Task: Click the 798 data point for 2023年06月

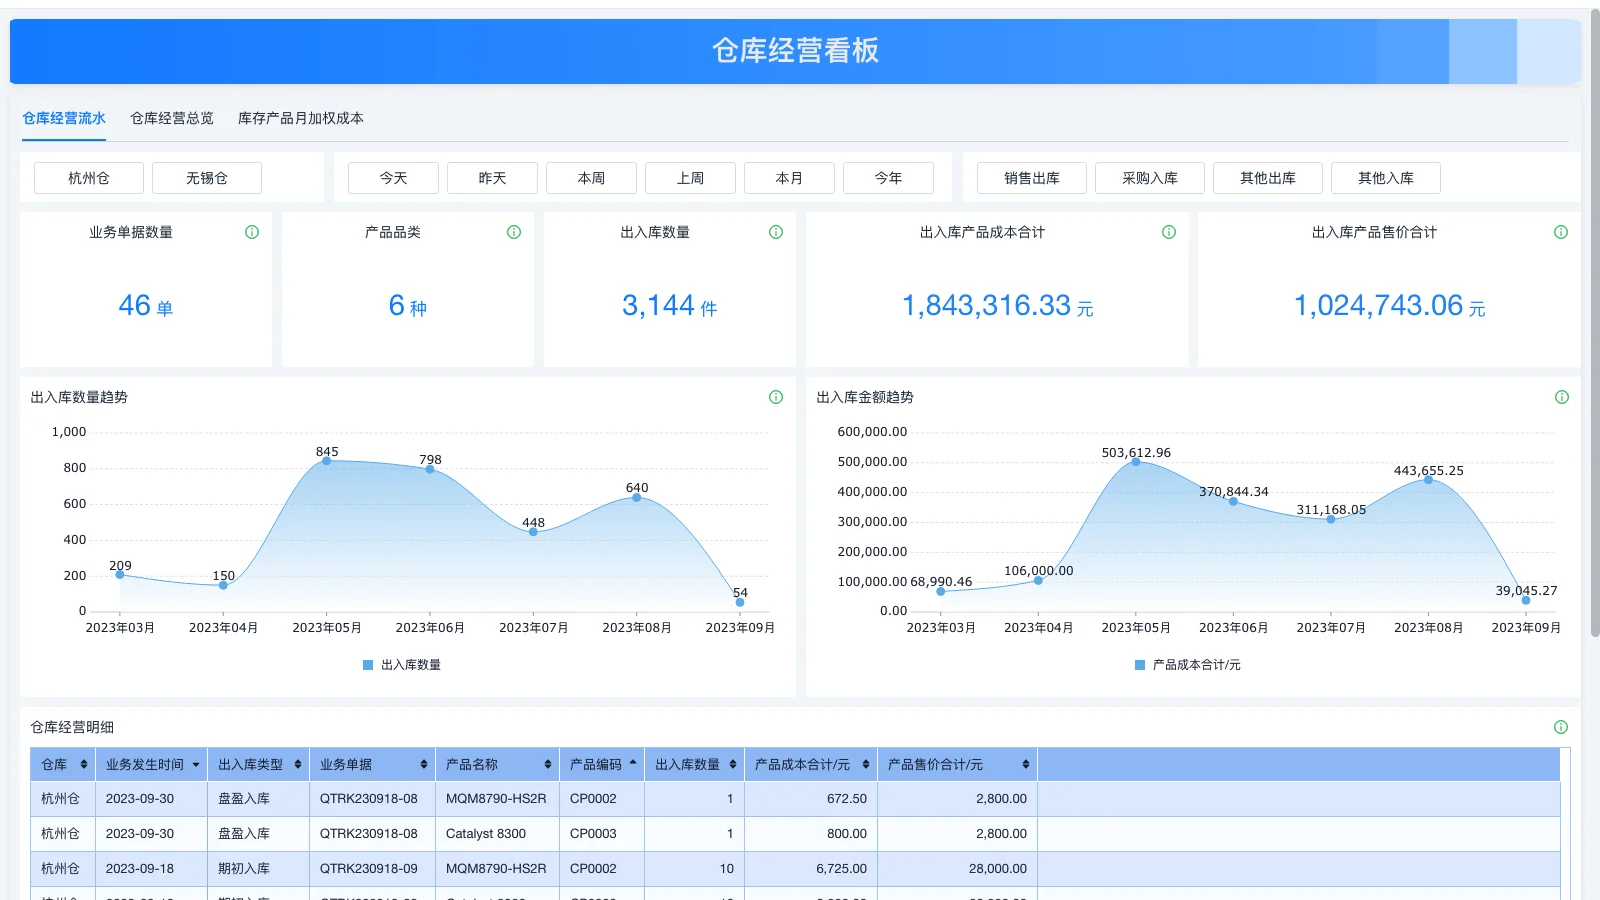Action: 430,469
